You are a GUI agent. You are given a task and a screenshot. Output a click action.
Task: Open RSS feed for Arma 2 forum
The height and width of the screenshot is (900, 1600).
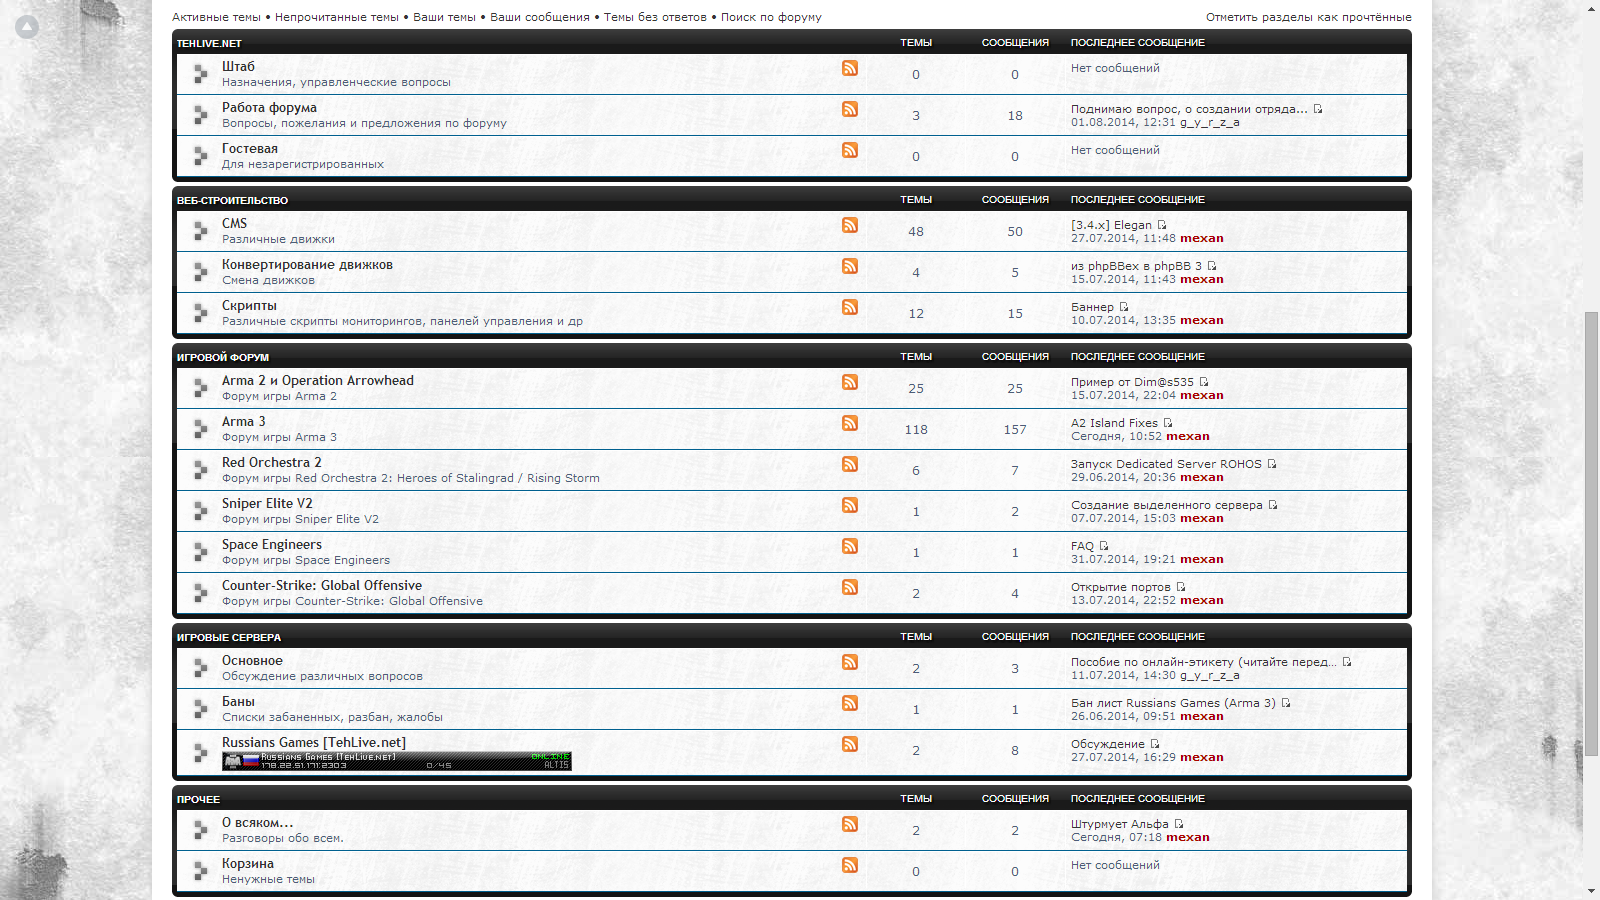(850, 382)
